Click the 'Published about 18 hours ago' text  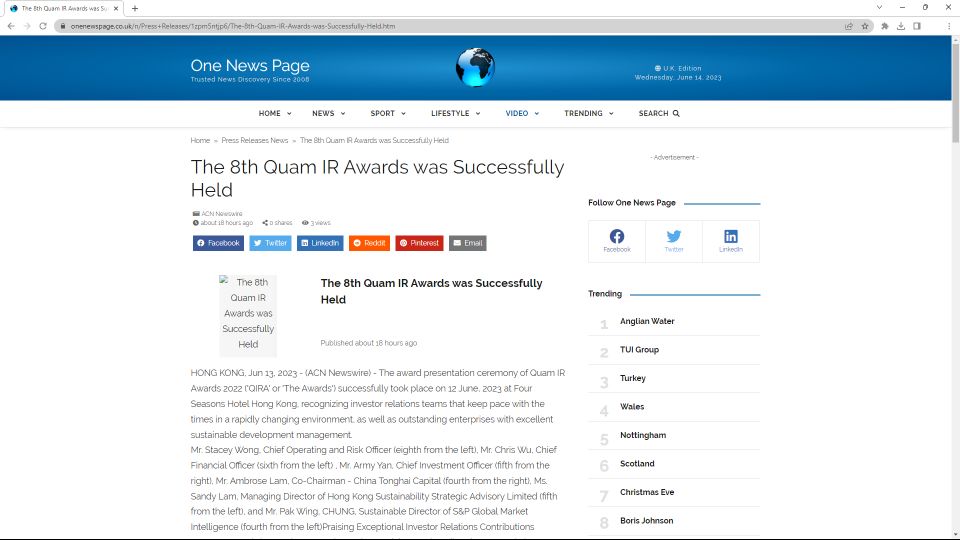[369, 343]
